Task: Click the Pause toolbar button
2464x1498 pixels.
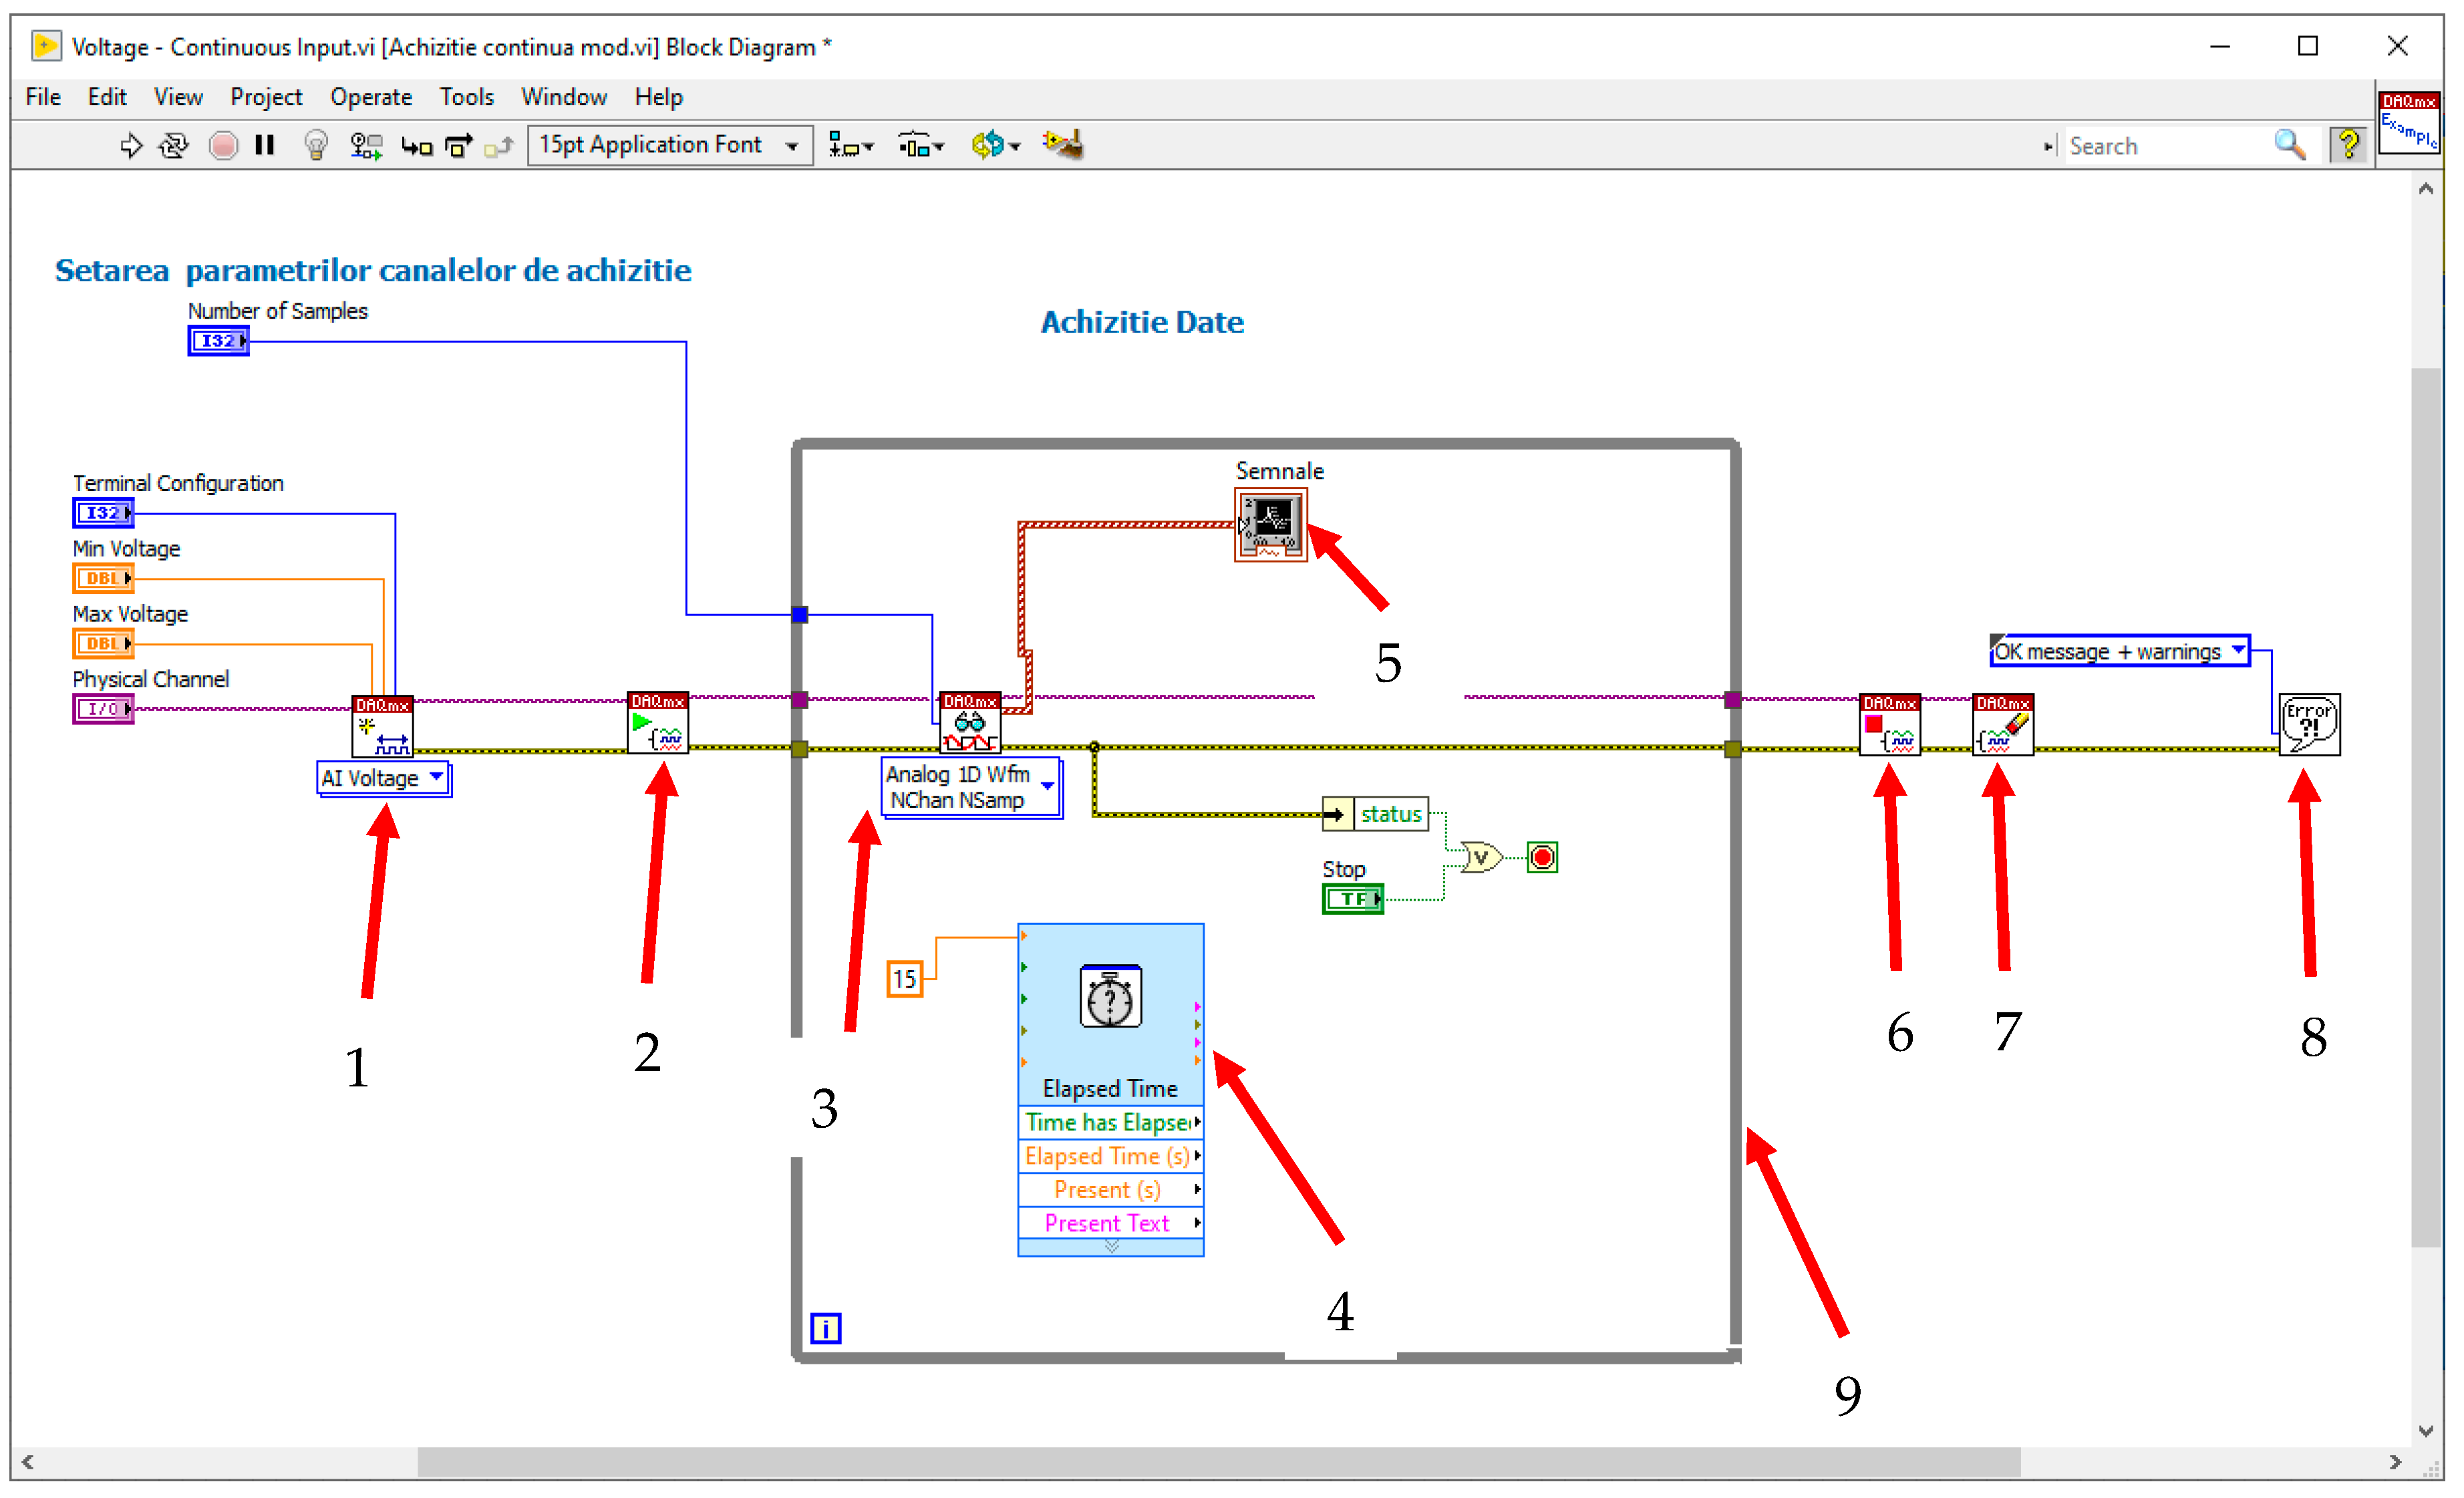Action: 265,146
